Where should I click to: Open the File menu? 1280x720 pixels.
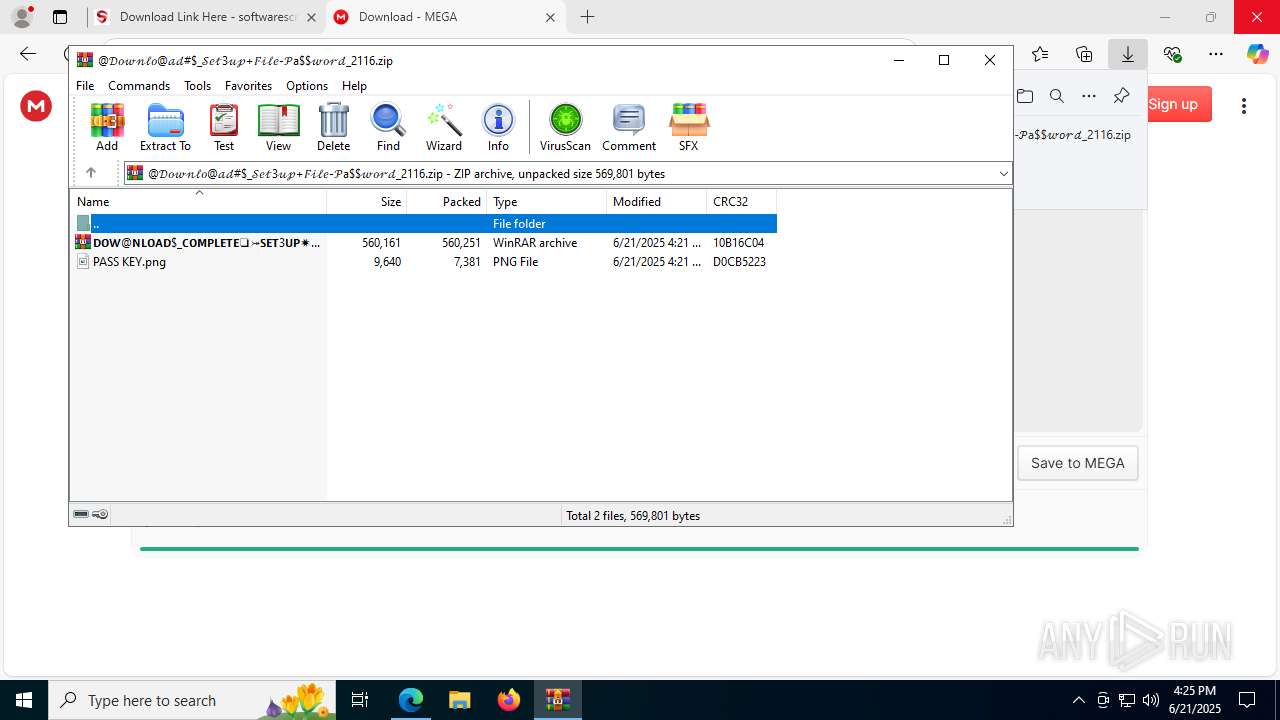[85, 86]
